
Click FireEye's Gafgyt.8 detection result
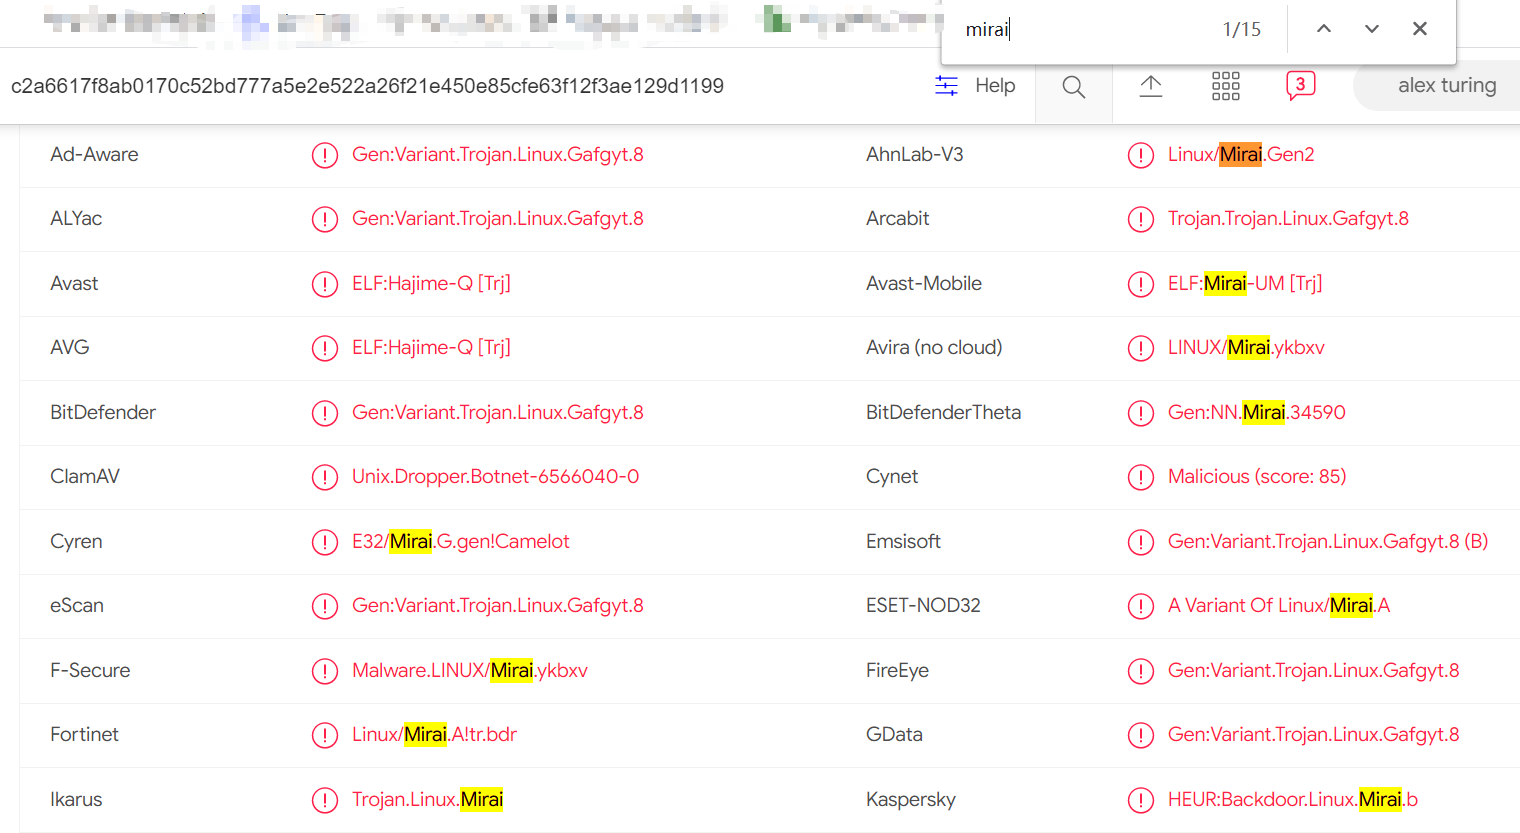click(x=1314, y=671)
